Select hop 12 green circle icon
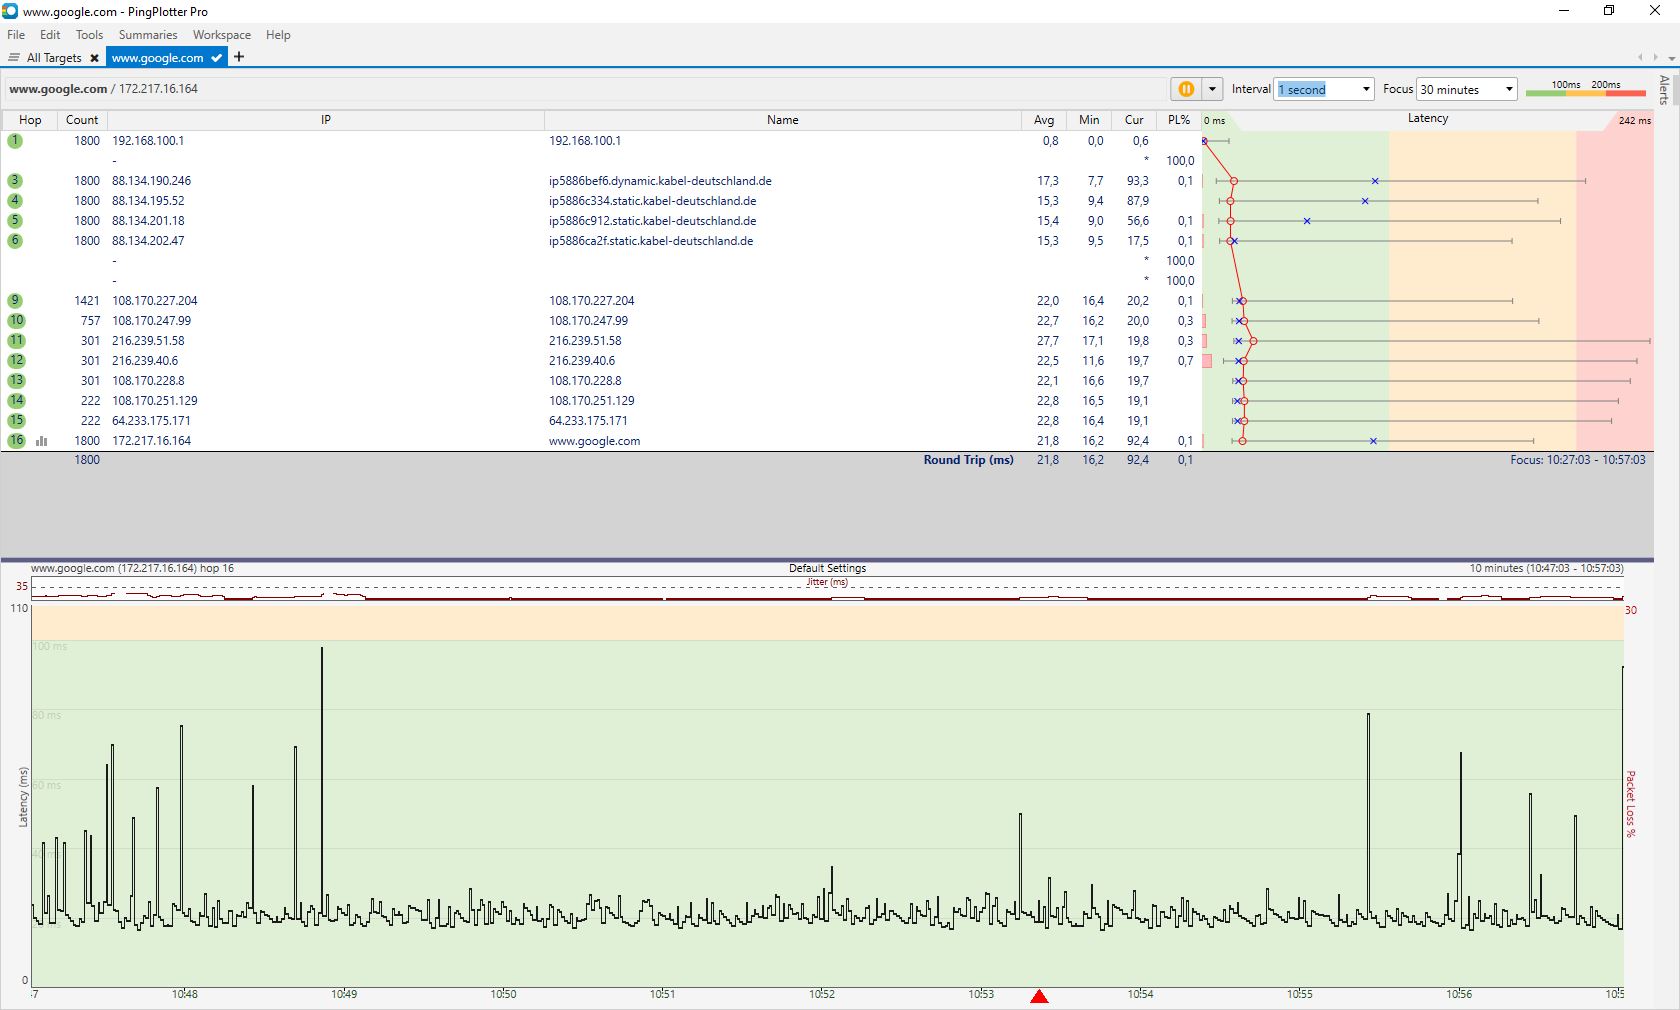 [x=16, y=361]
